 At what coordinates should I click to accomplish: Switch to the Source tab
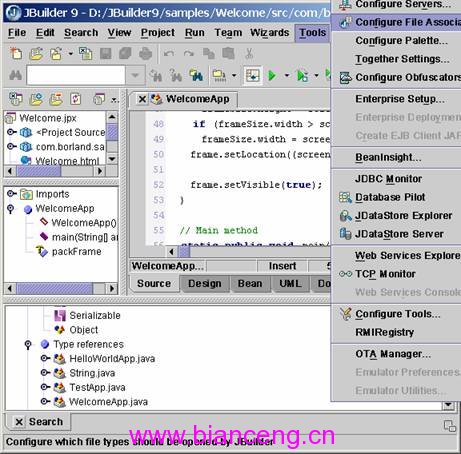click(x=154, y=284)
